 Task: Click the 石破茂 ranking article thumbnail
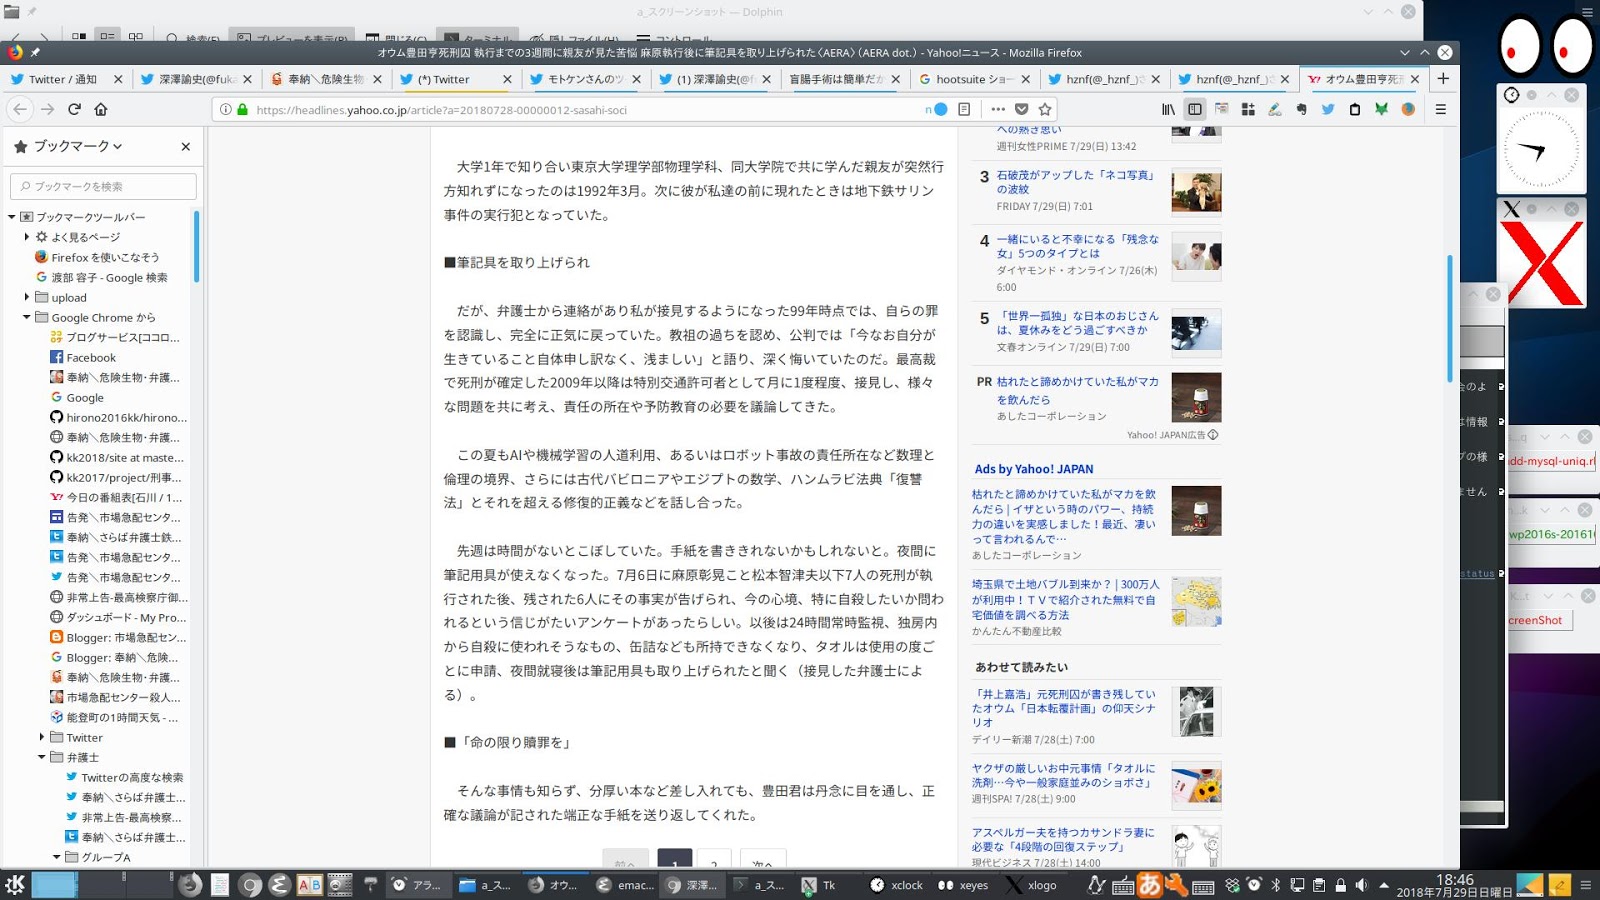(1196, 192)
